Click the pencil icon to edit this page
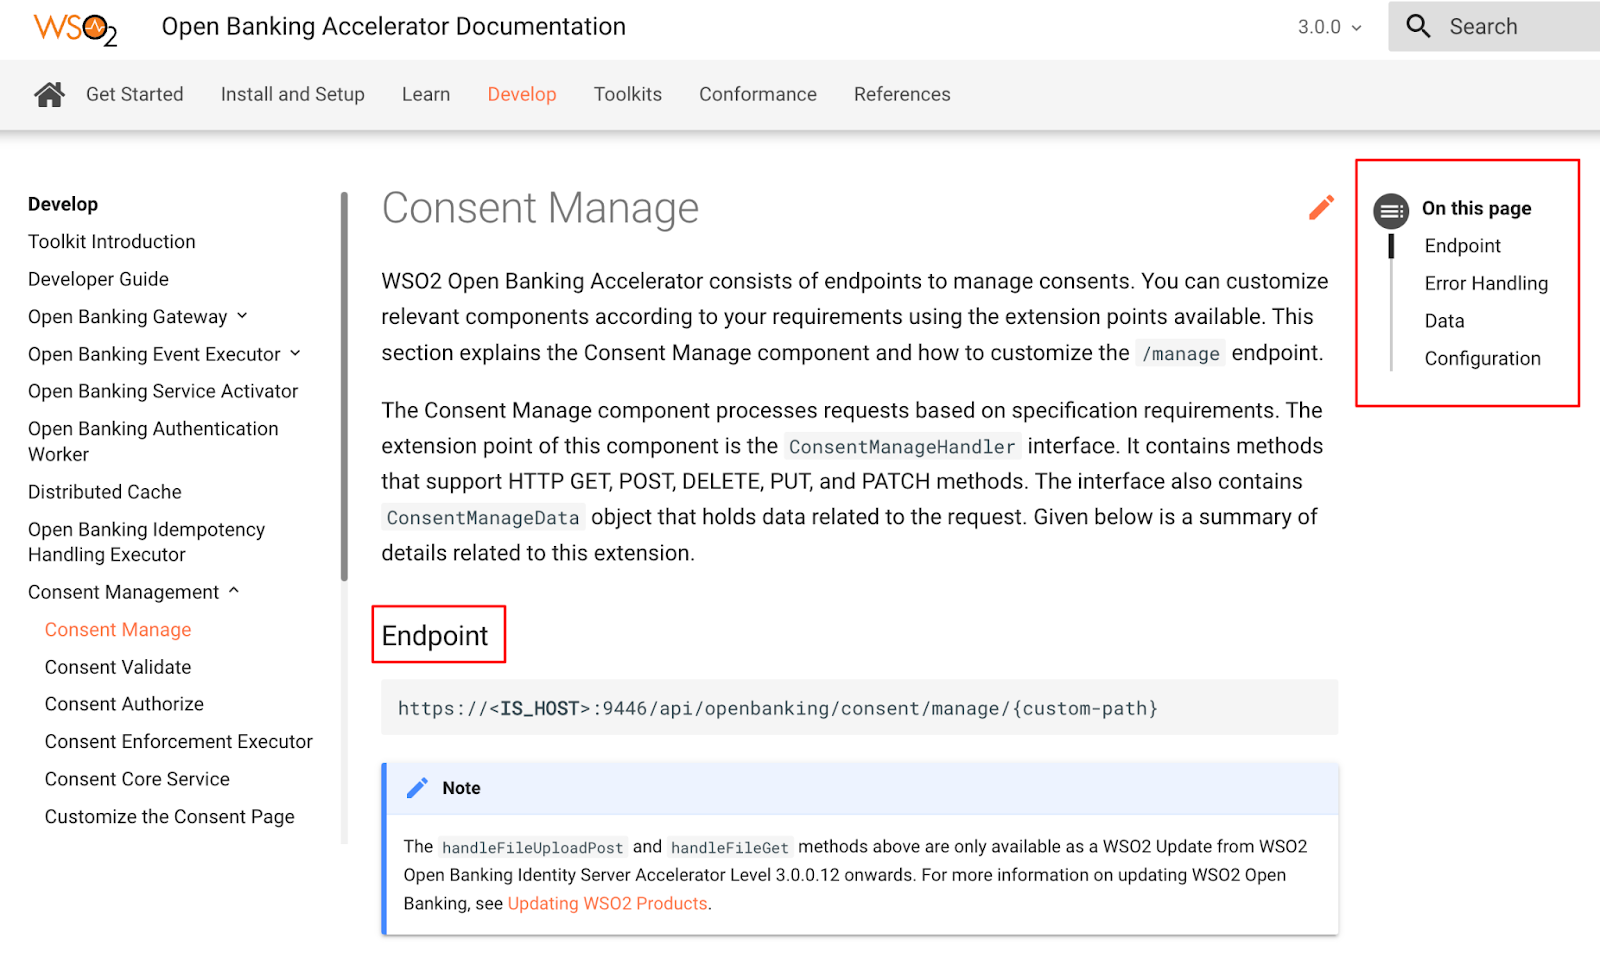Screen dimensions: 1600x955 (x=1320, y=207)
